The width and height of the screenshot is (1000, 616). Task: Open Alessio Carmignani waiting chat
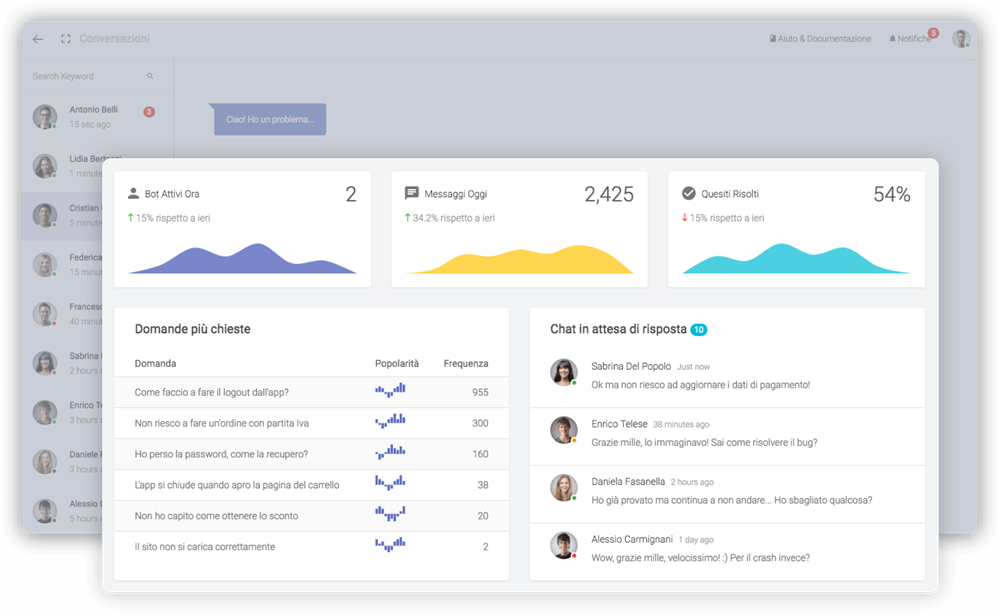click(x=727, y=552)
